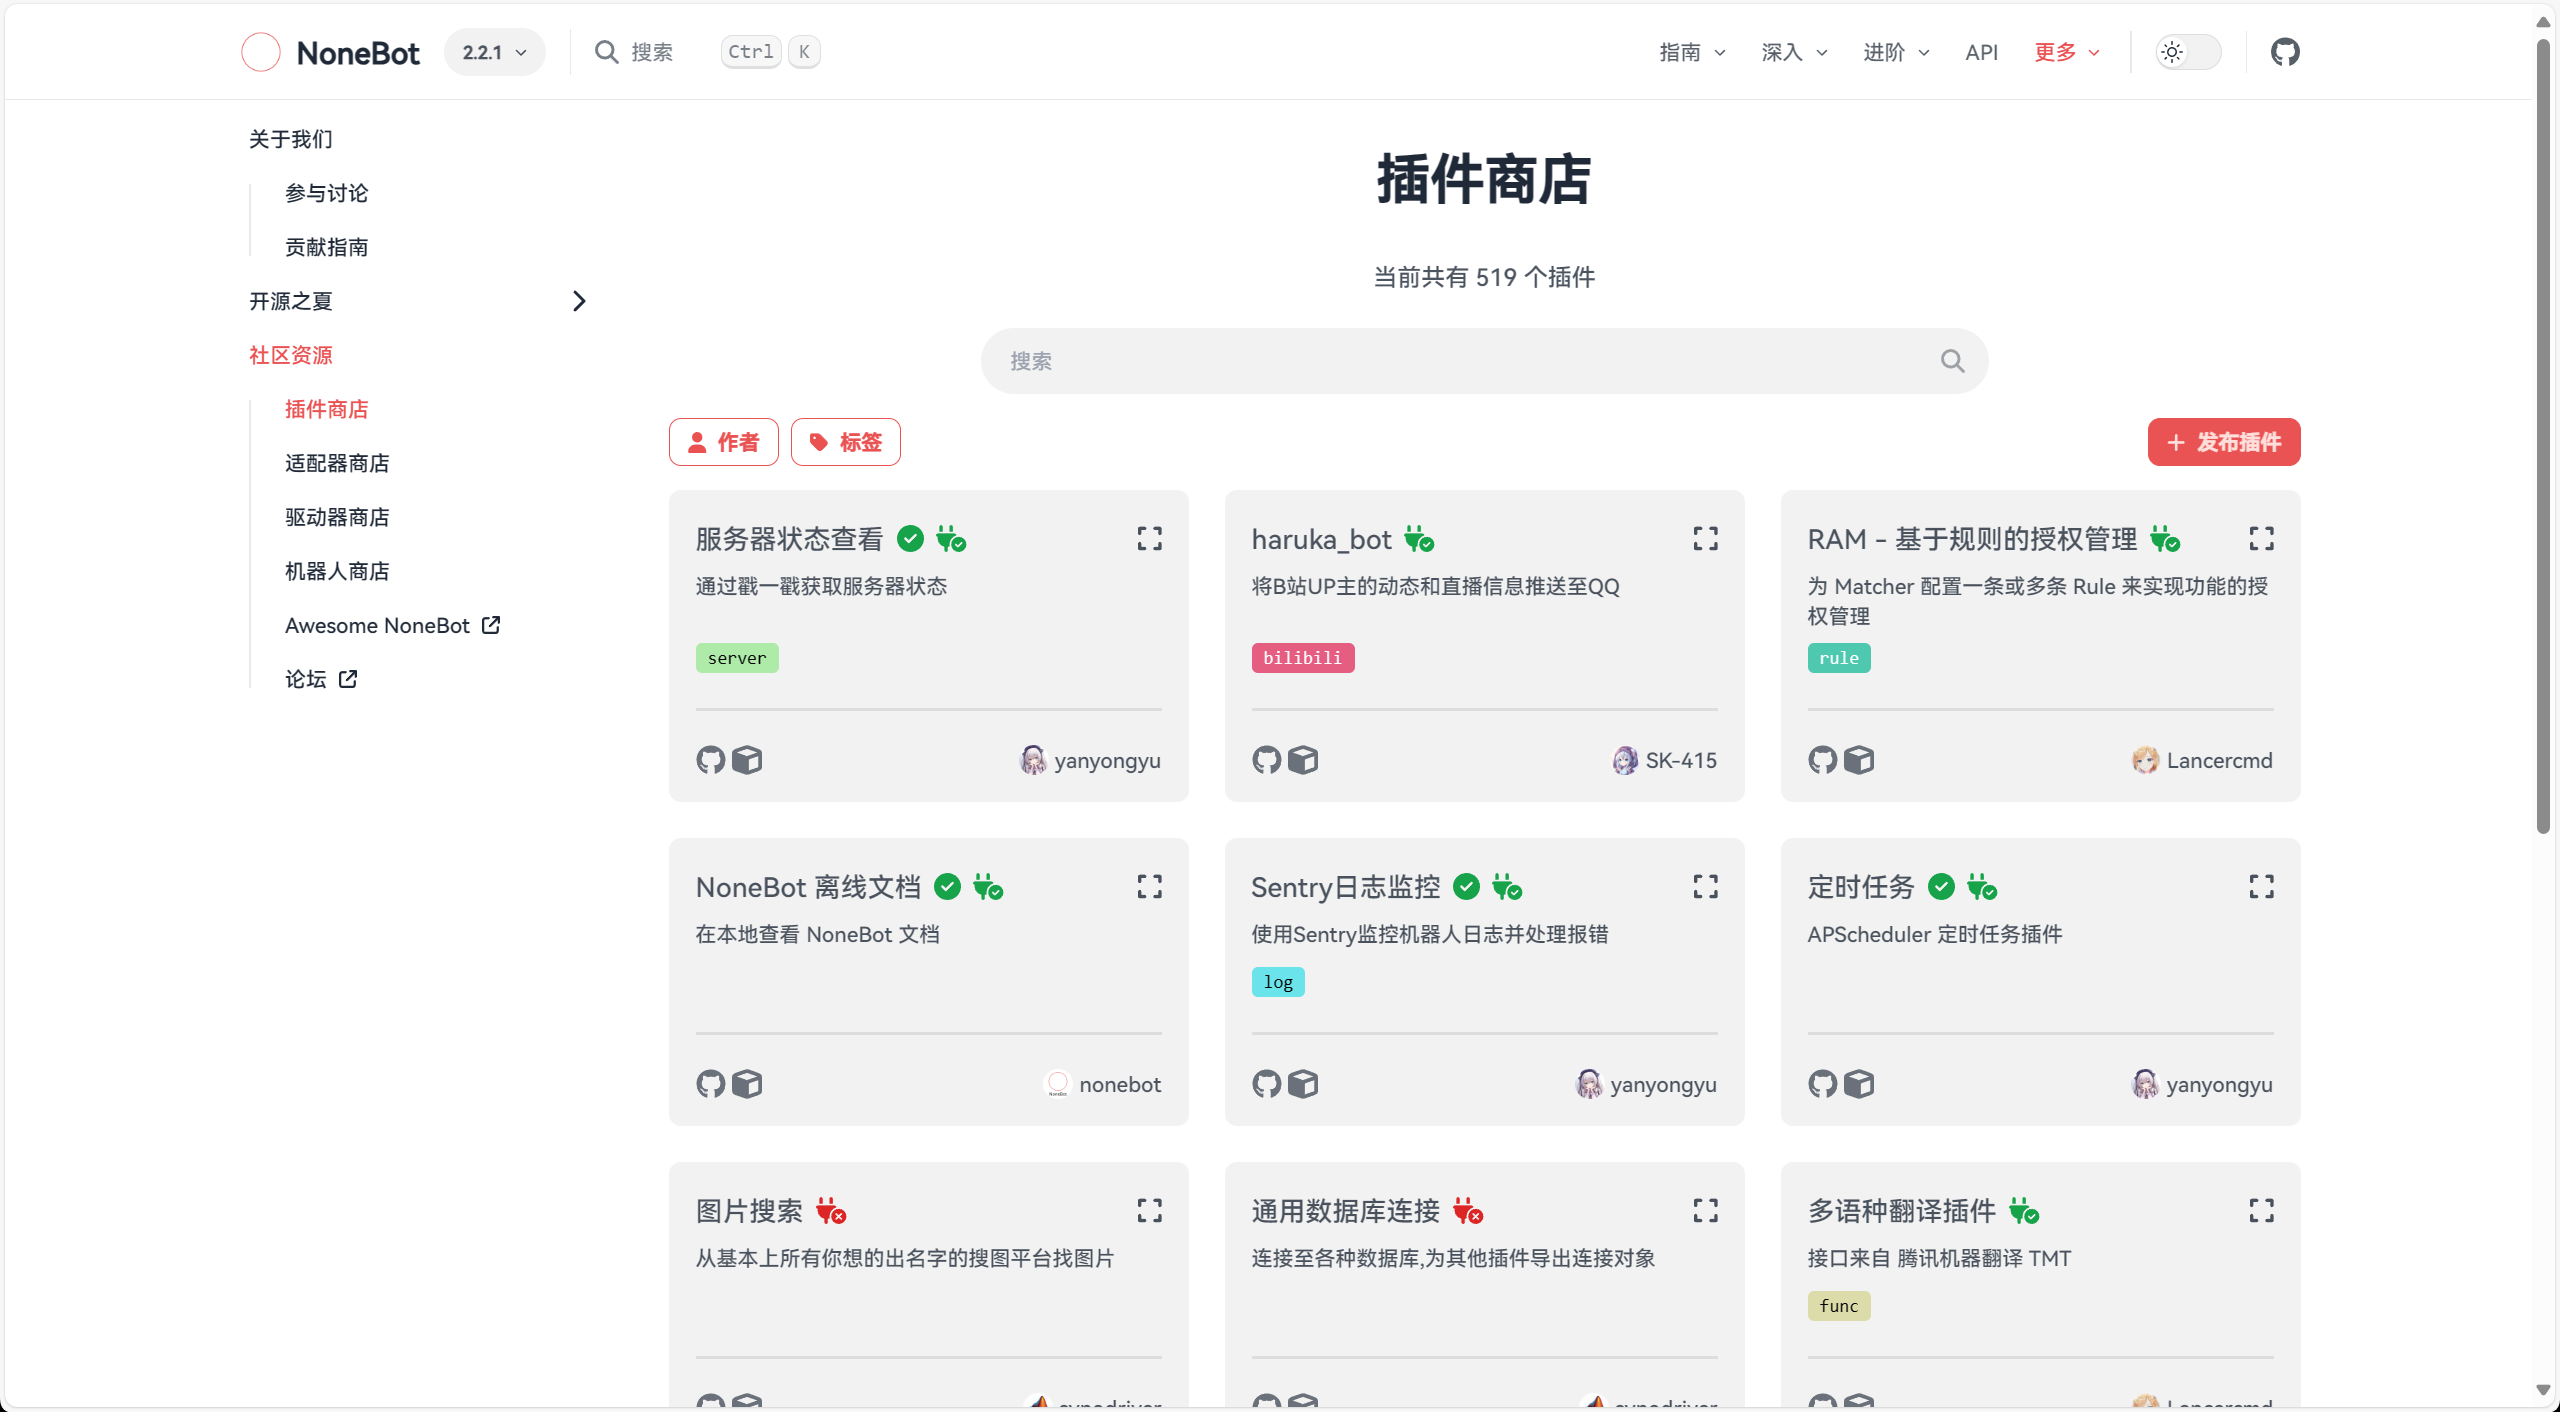Open GitHub link of 定时任务 card

coord(1822,1084)
